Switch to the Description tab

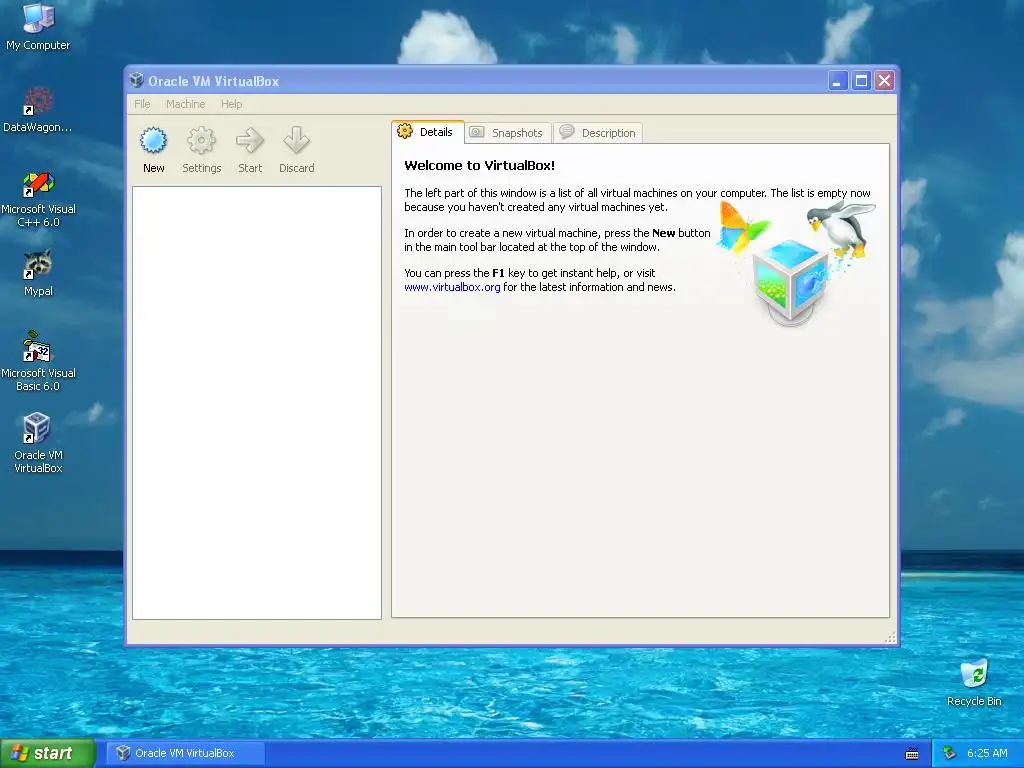click(598, 133)
